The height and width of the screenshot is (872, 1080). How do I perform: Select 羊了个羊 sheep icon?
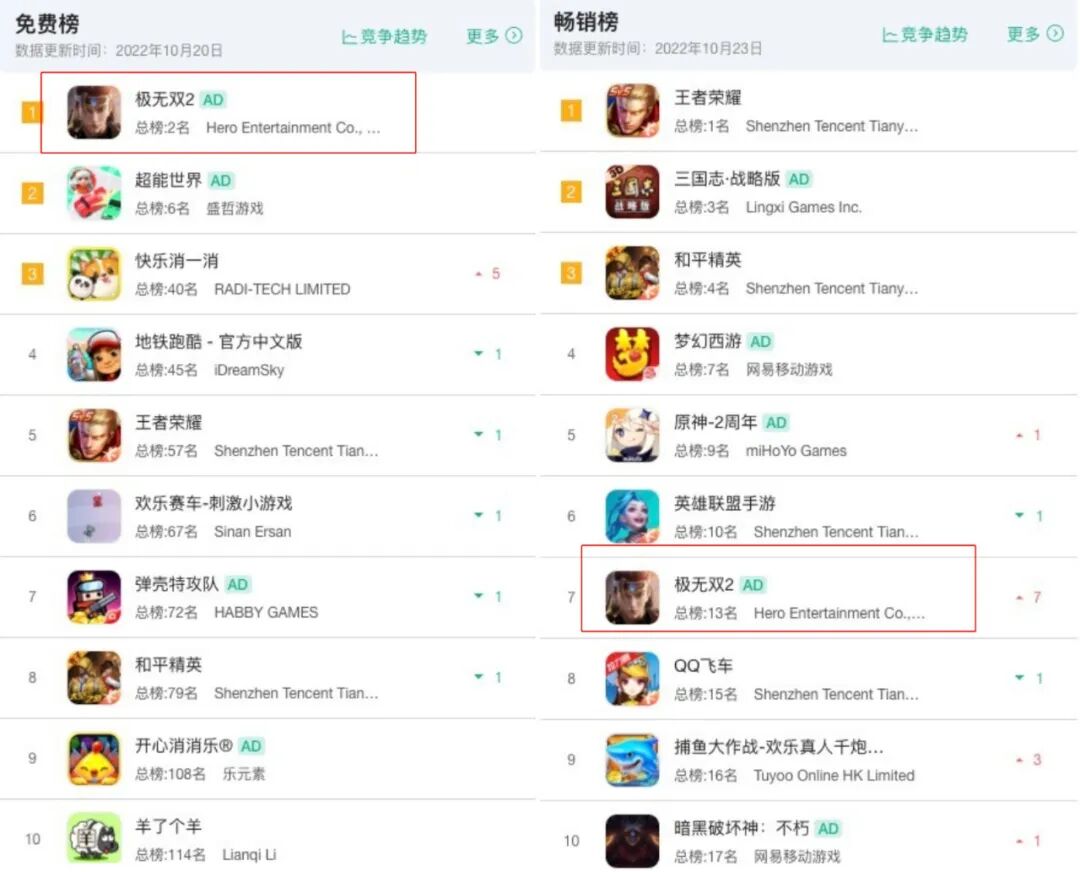(94, 838)
